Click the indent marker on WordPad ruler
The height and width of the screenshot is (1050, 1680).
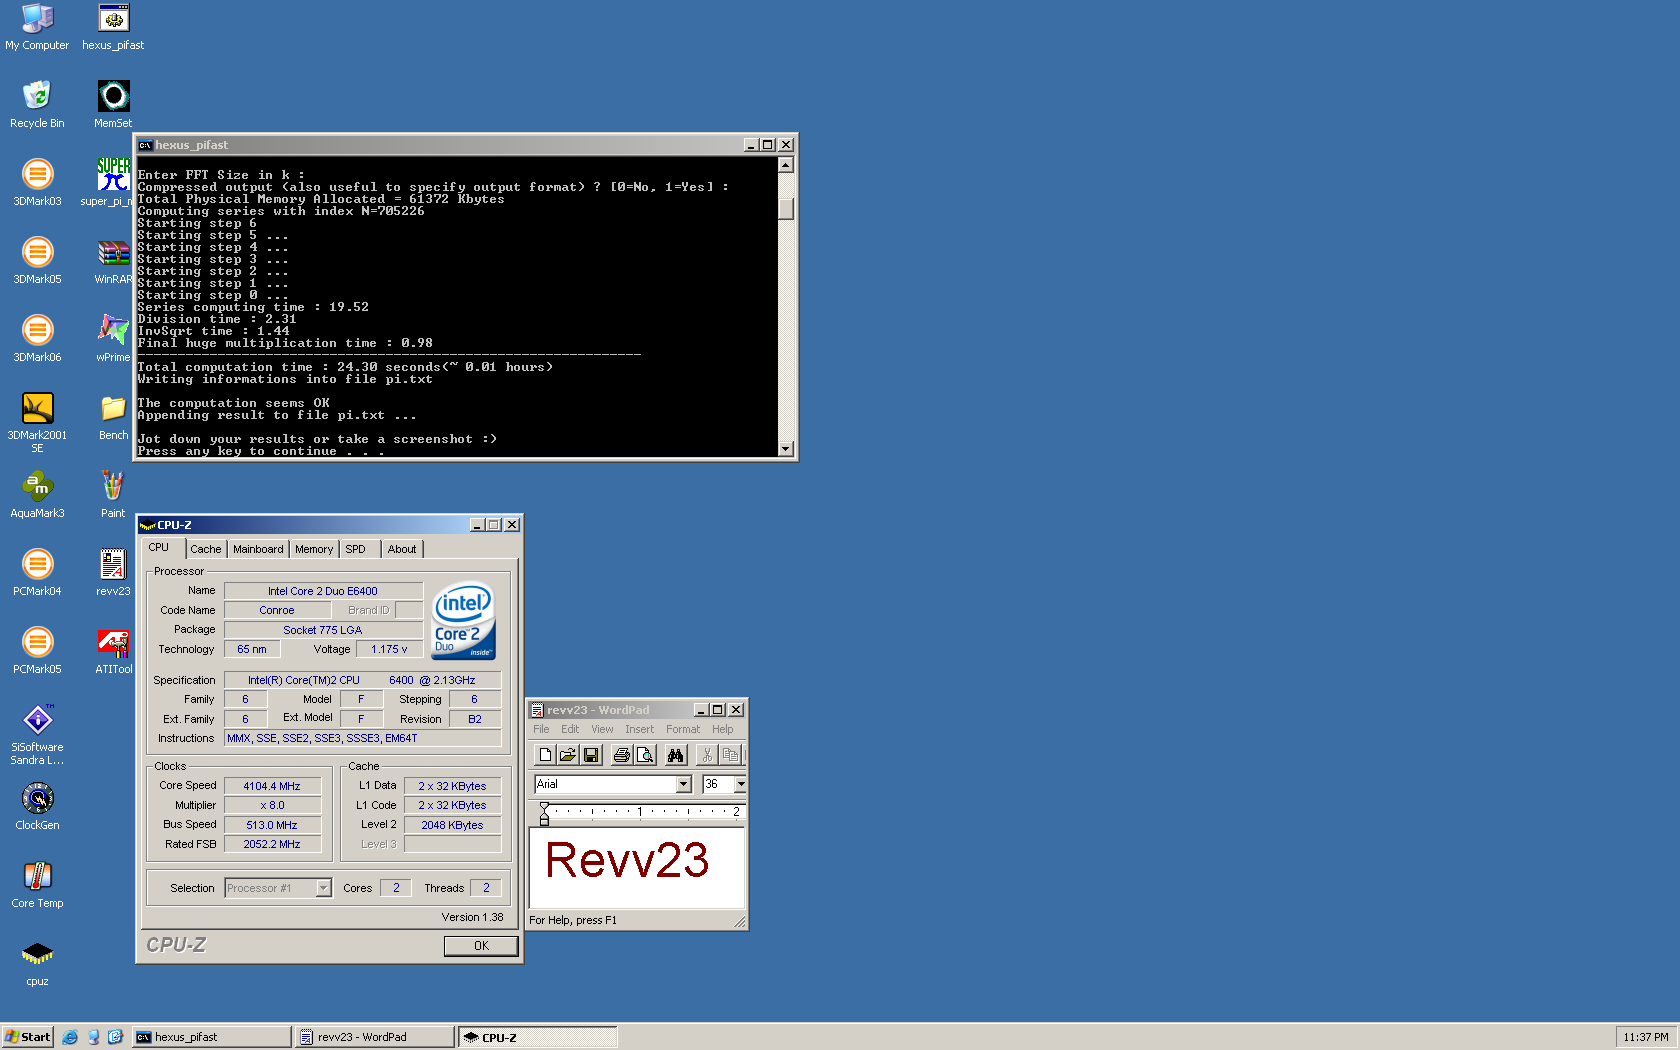544,813
